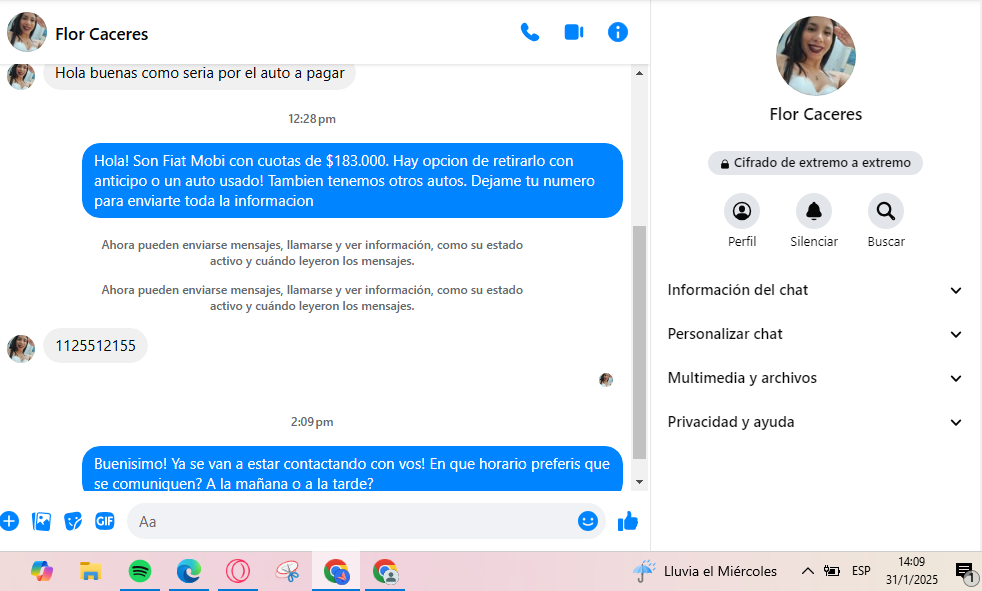Choose a sticker to send
This screenshot has height=591, width=982.
(73, 521)
